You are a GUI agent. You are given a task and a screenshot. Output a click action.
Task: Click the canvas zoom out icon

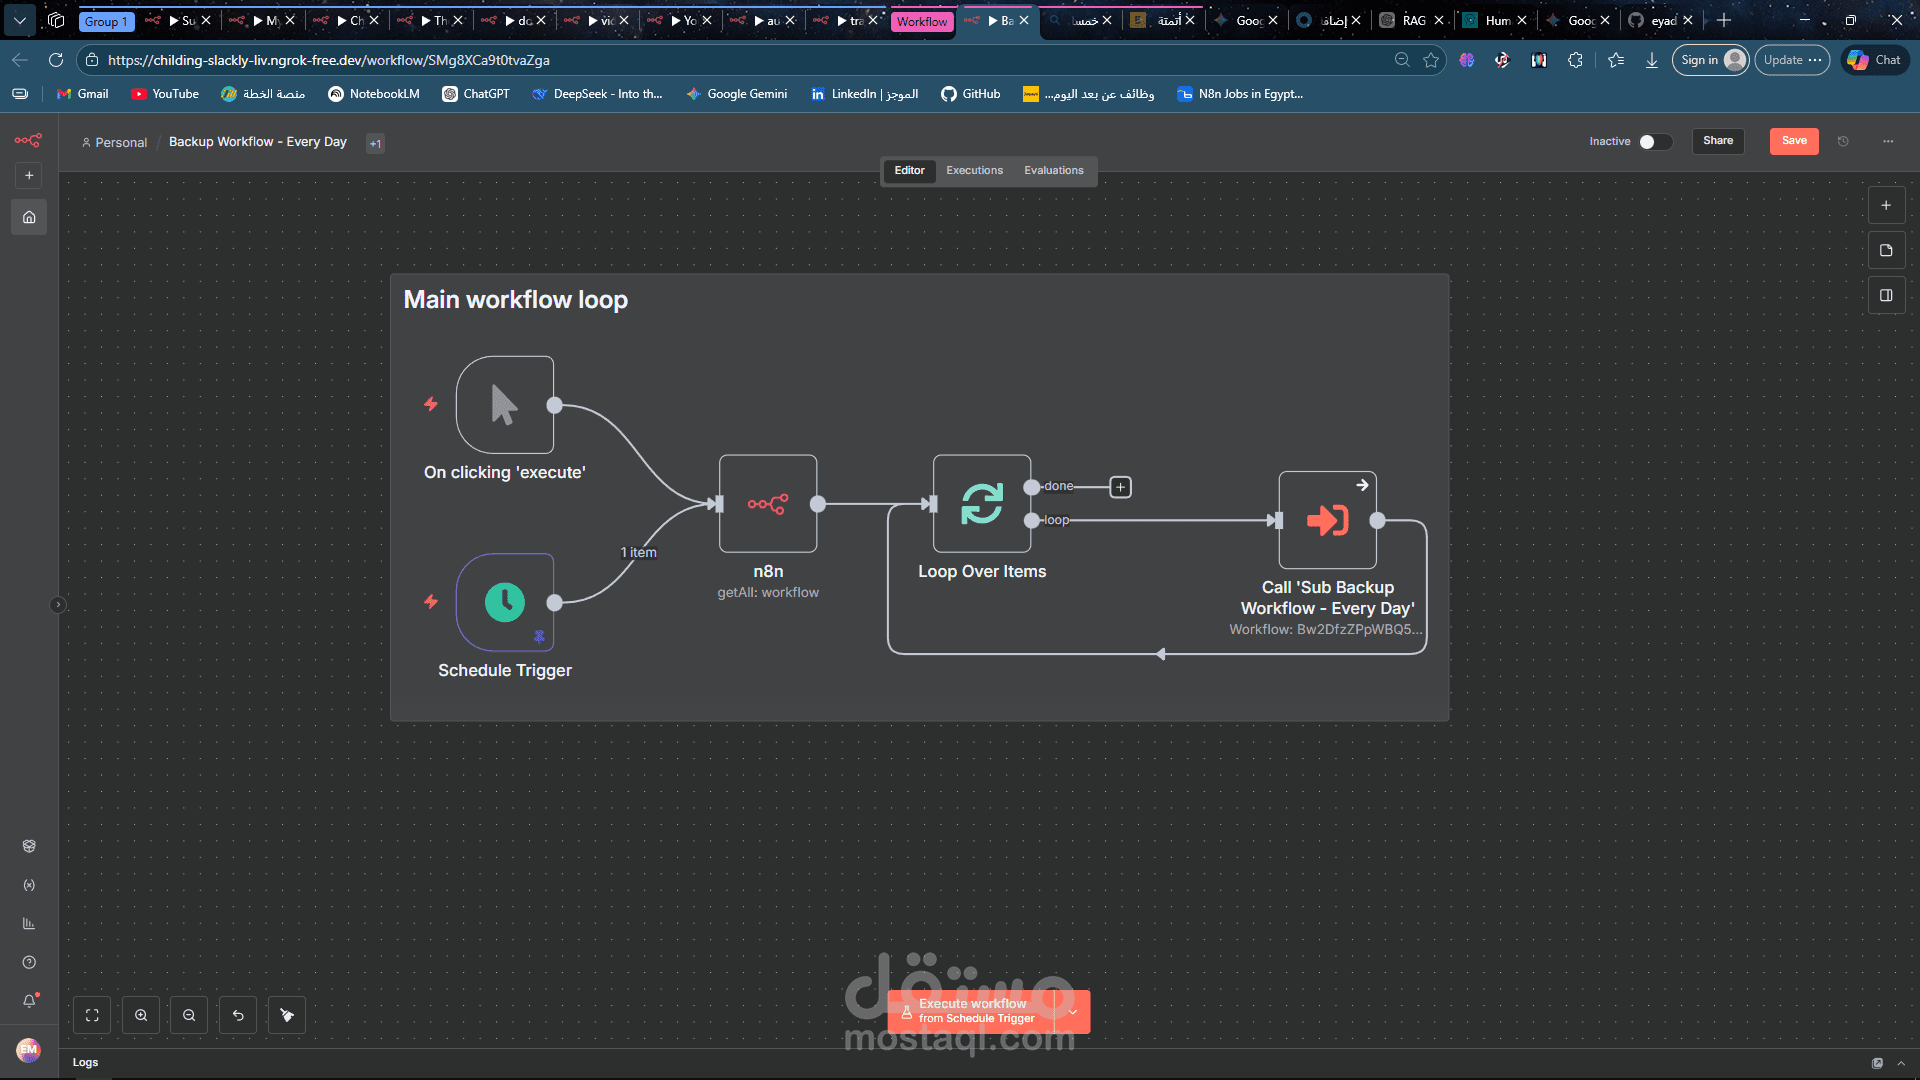[189, 1015]
